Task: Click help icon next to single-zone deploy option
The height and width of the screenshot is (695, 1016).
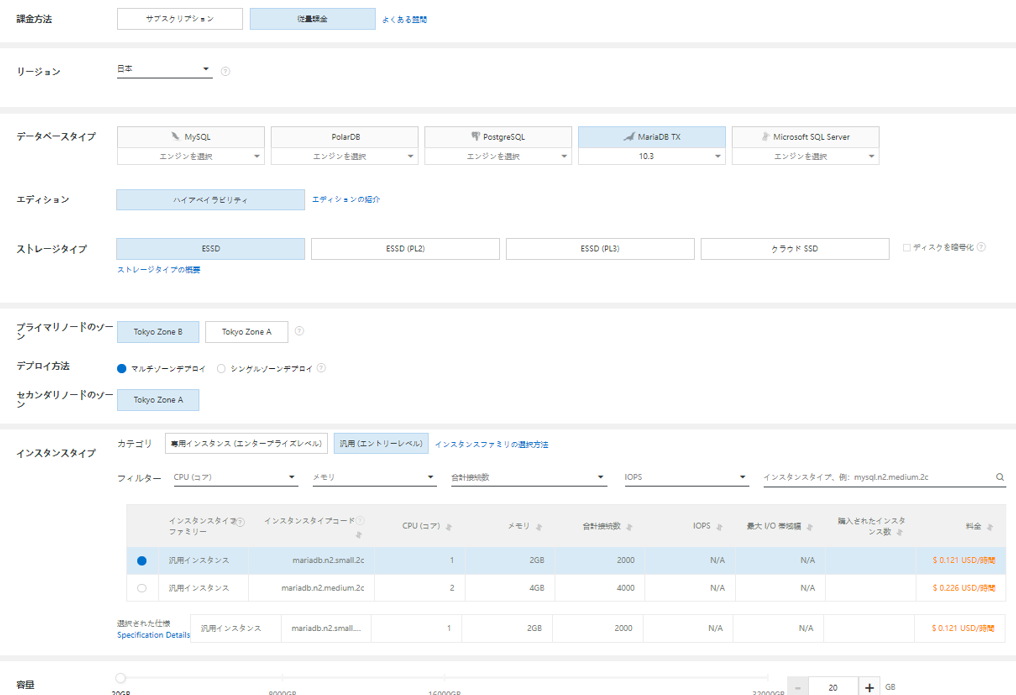Action: tap(321, 368)
